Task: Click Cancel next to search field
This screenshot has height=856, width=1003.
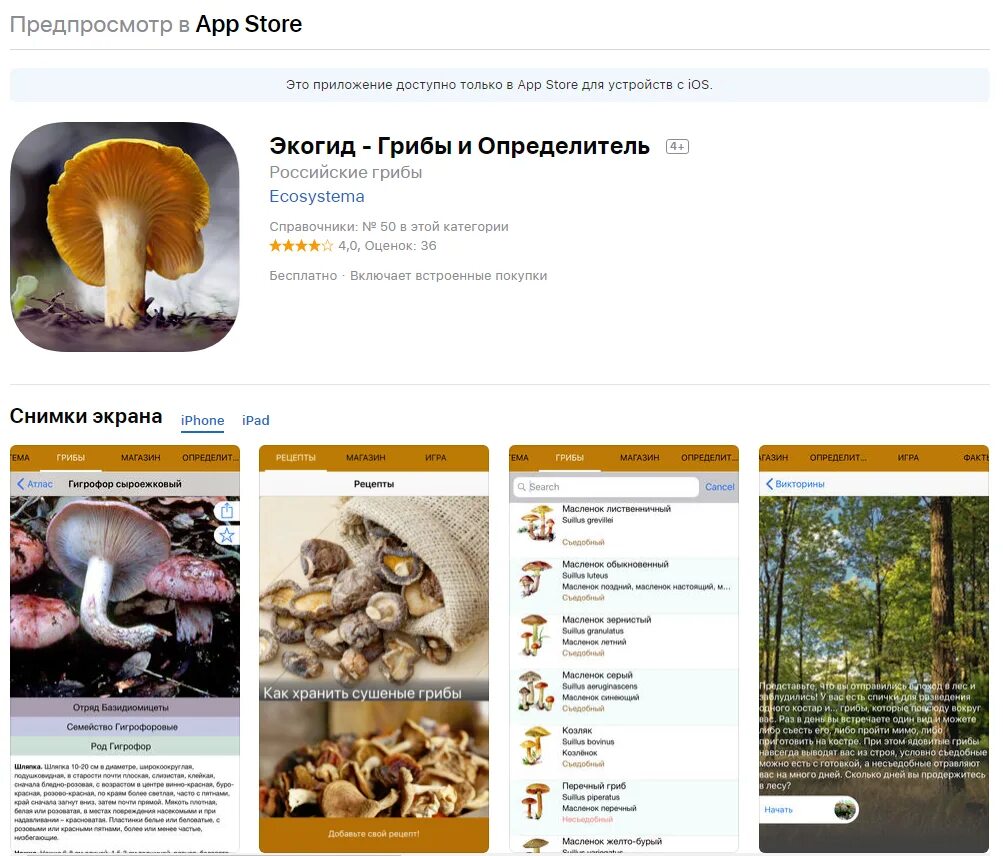Action: [720, 487]
